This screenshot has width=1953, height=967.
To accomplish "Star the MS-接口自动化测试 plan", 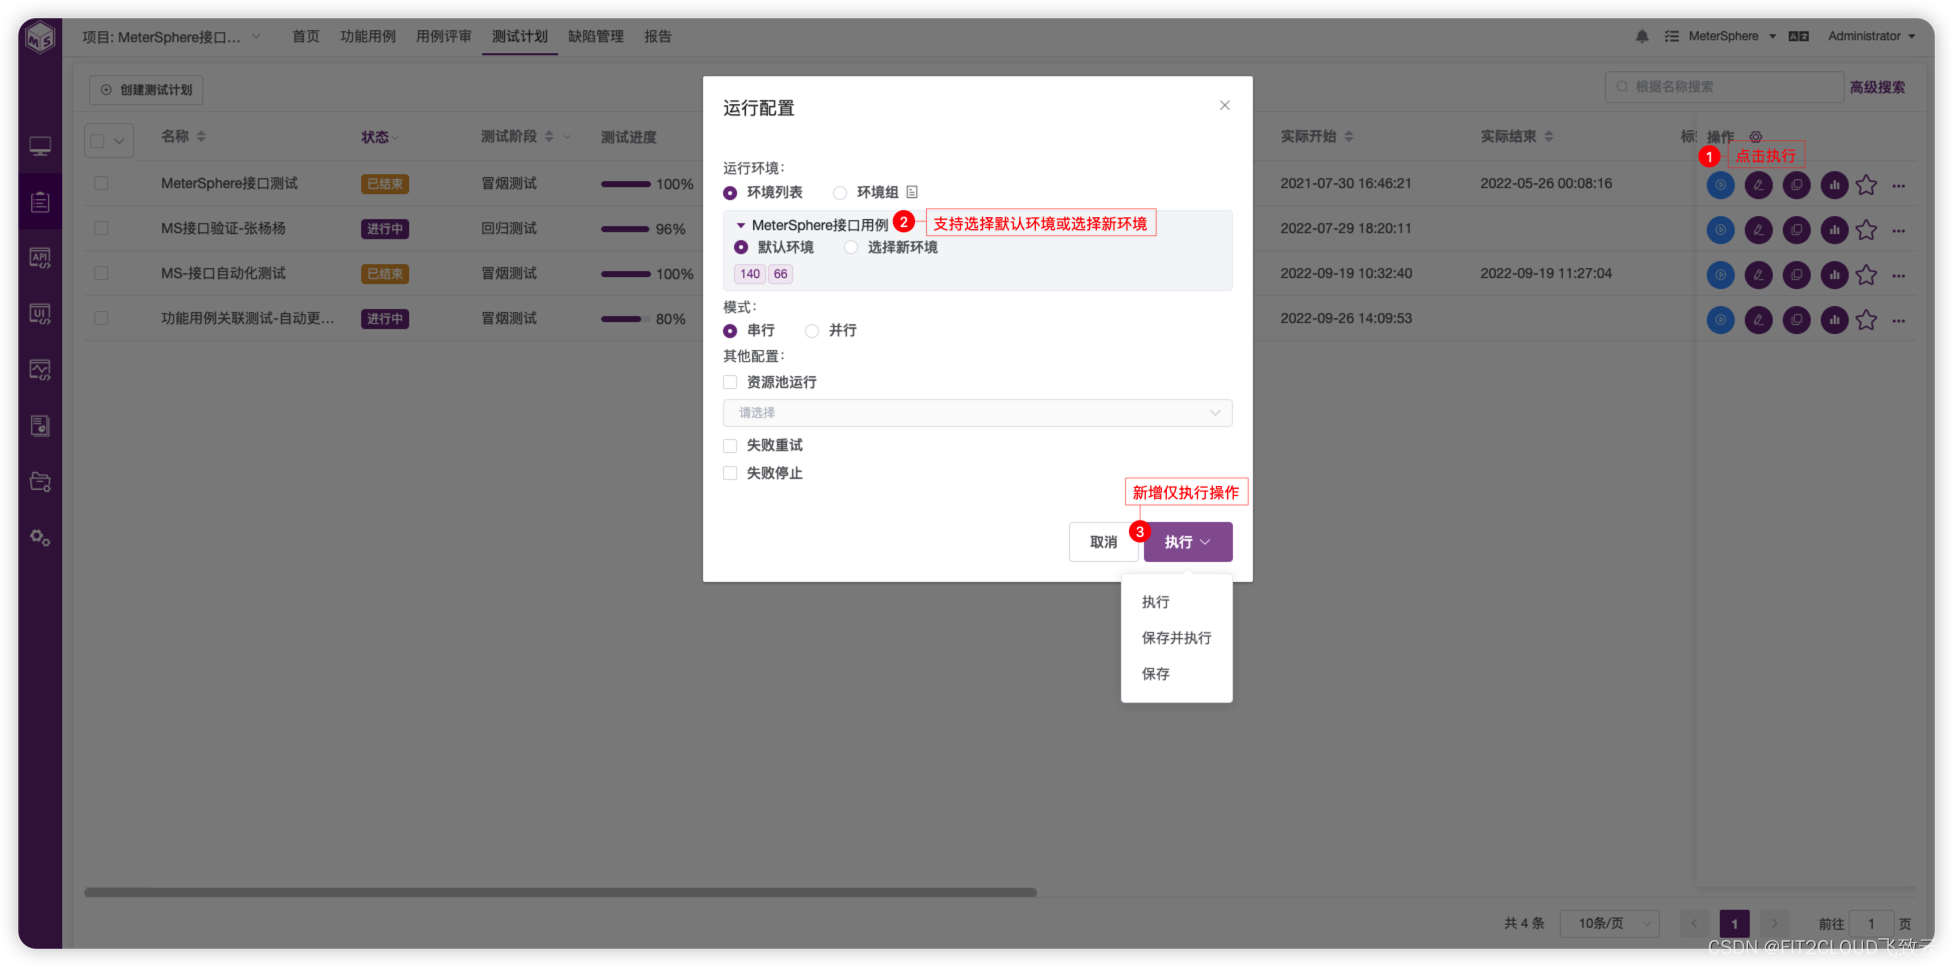I will 1866,275.
